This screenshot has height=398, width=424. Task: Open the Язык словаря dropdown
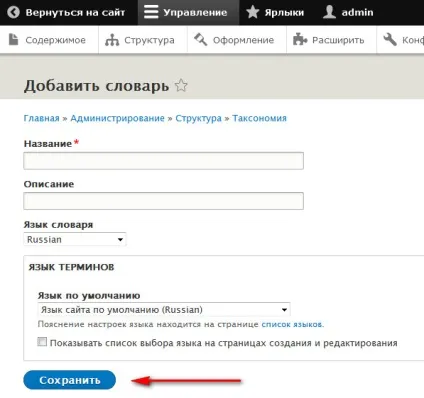pos(75,239)
